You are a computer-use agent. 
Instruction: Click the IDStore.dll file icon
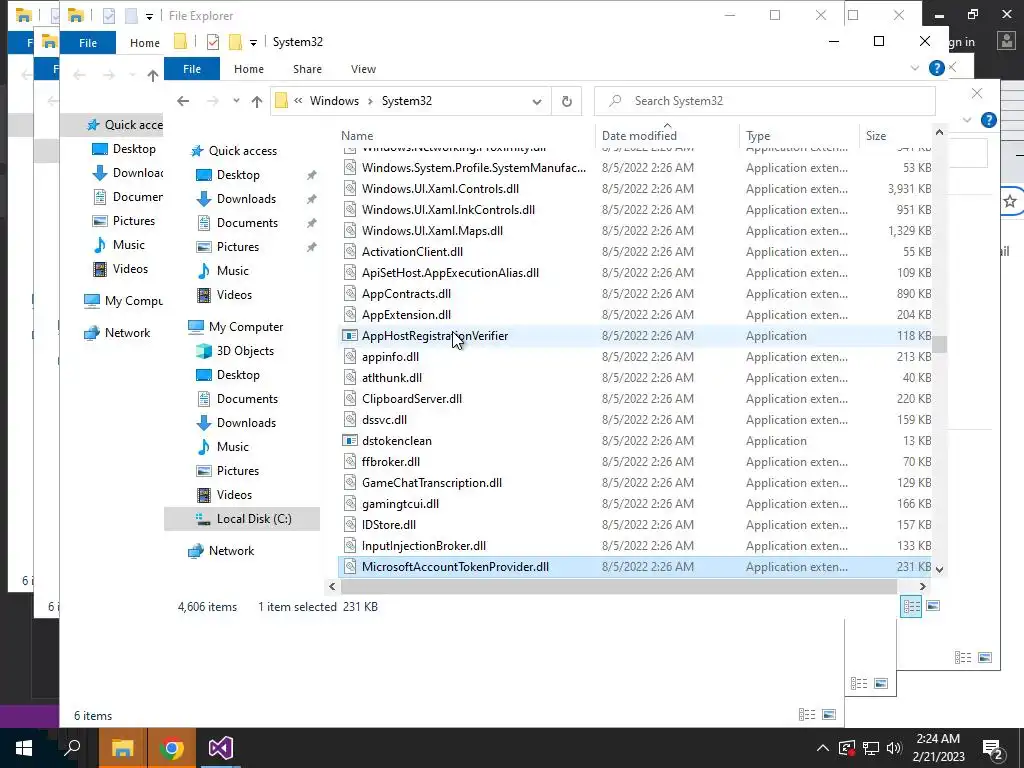click(x=350, y=524)
